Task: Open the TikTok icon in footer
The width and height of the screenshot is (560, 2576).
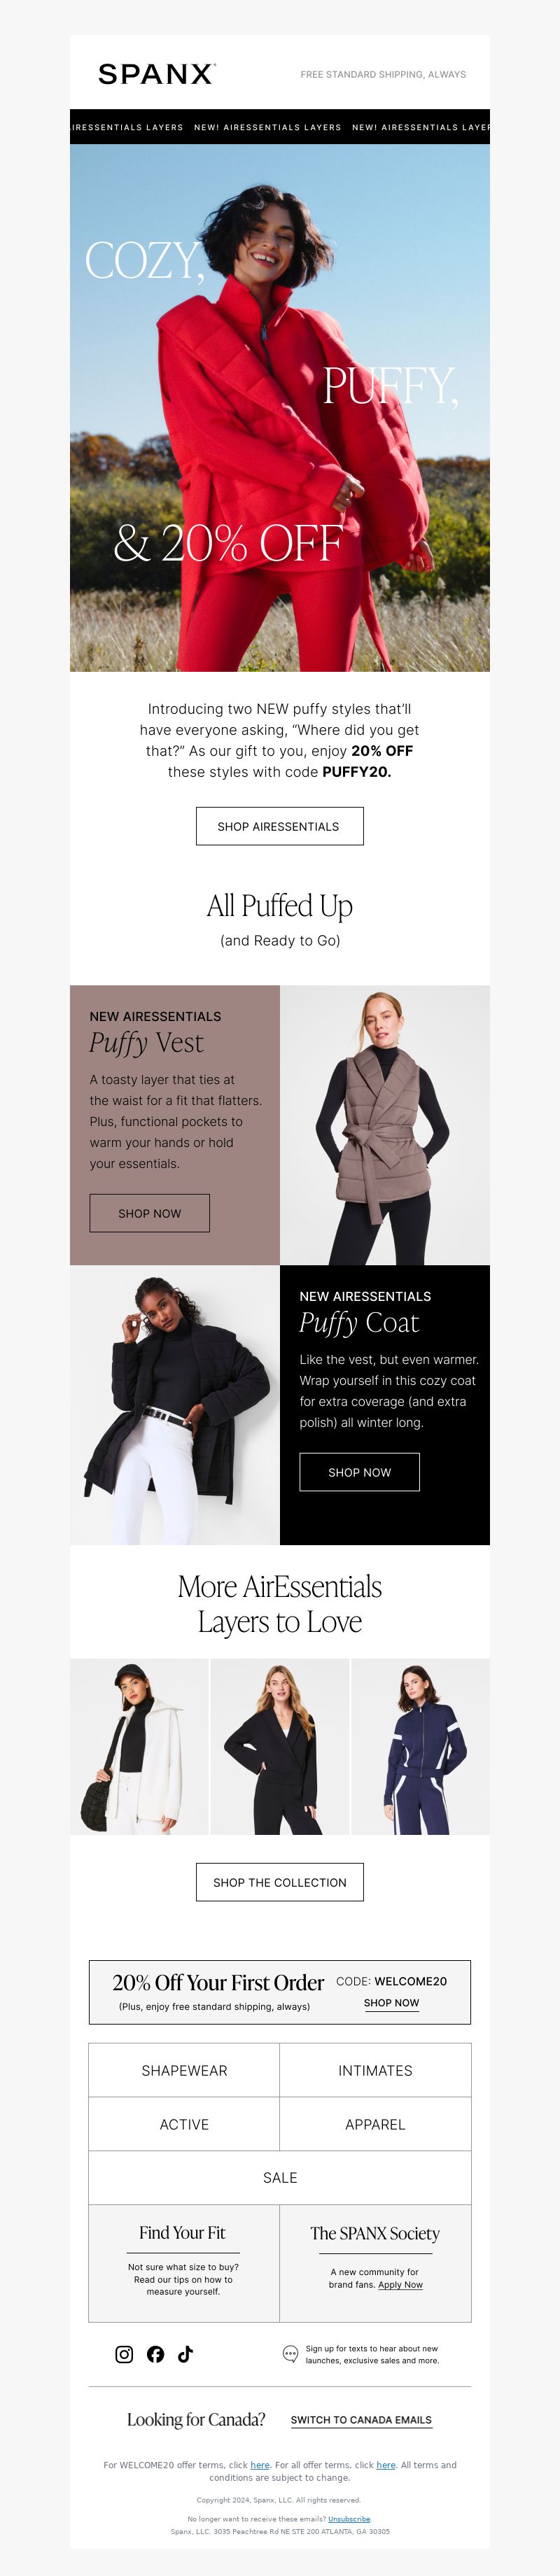Action: click(x=185, y=2354)
